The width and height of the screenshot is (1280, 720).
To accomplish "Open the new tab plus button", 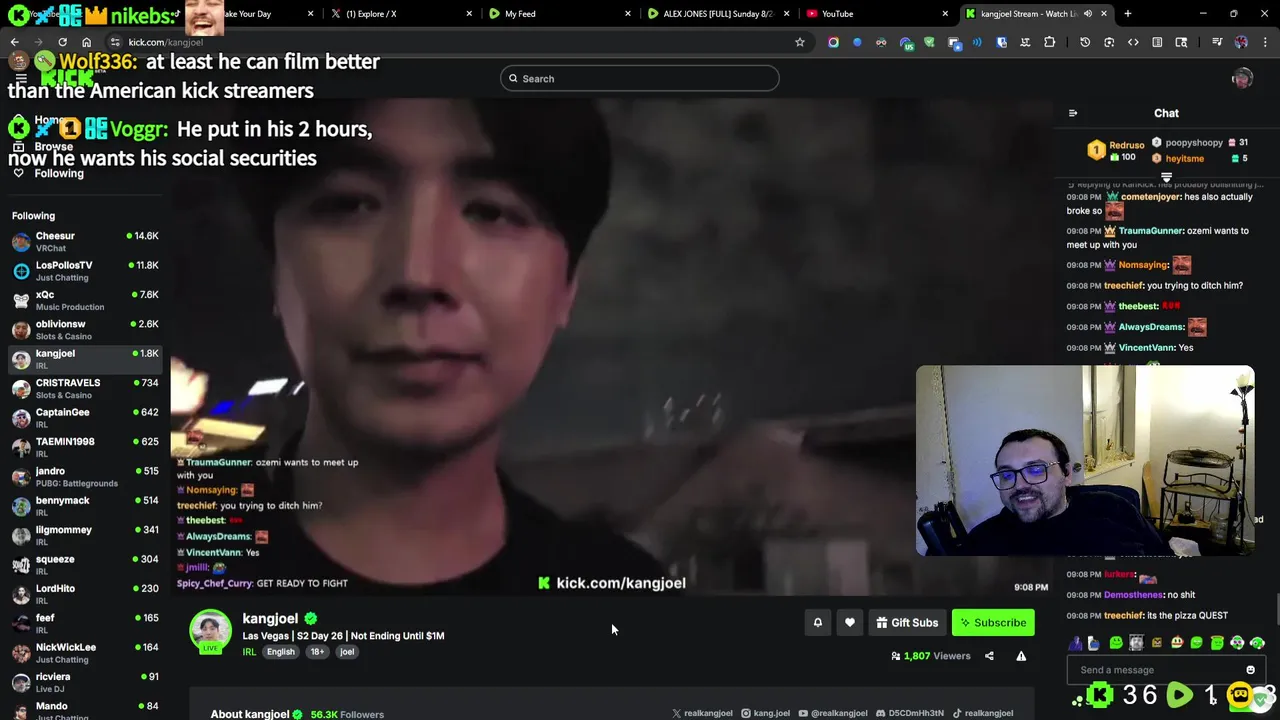I will pyautogui.click(x=1127, y=14).
